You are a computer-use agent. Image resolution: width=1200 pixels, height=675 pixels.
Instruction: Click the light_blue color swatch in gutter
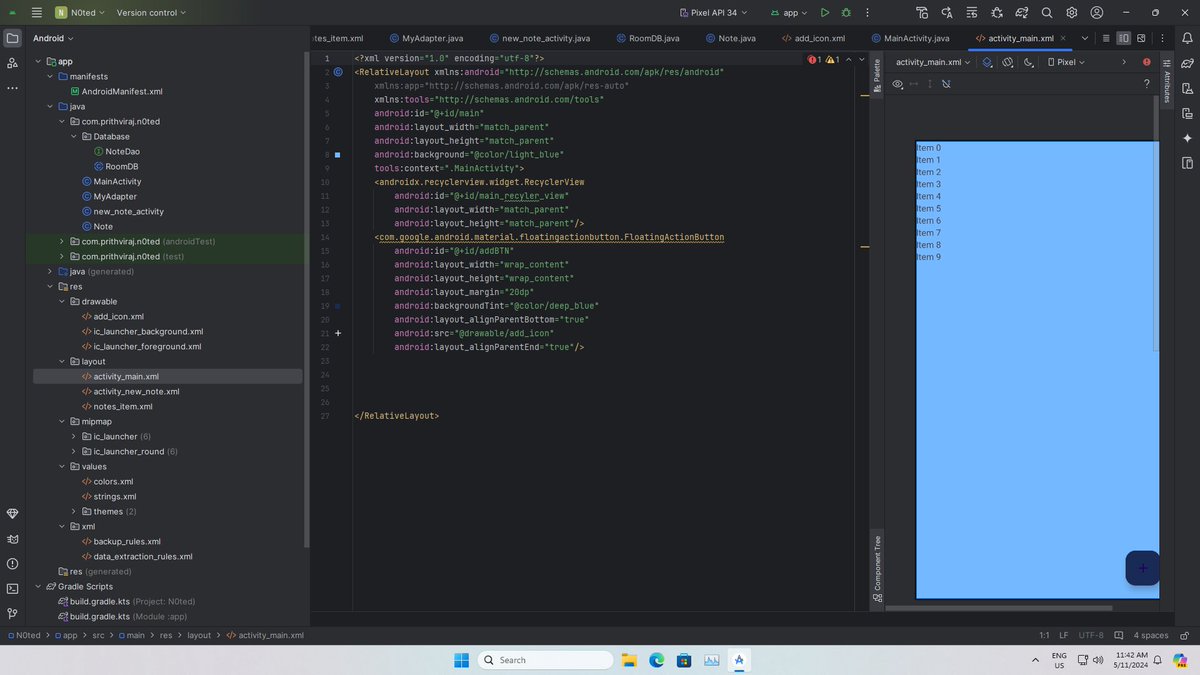[x=338, y=155]
